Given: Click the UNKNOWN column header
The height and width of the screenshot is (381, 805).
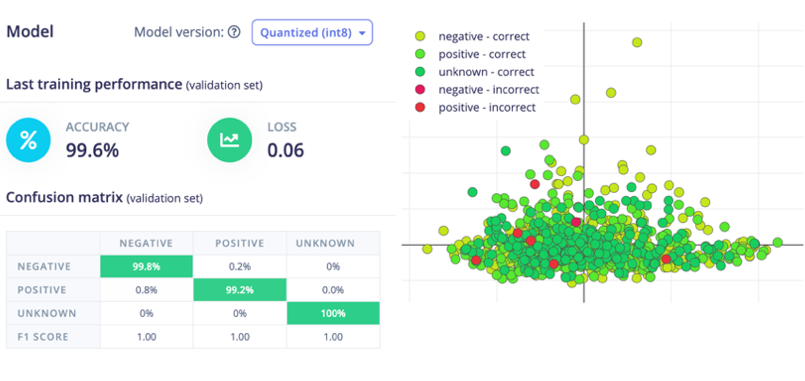Looking at the screenshot, I should [x=325, y=243].
